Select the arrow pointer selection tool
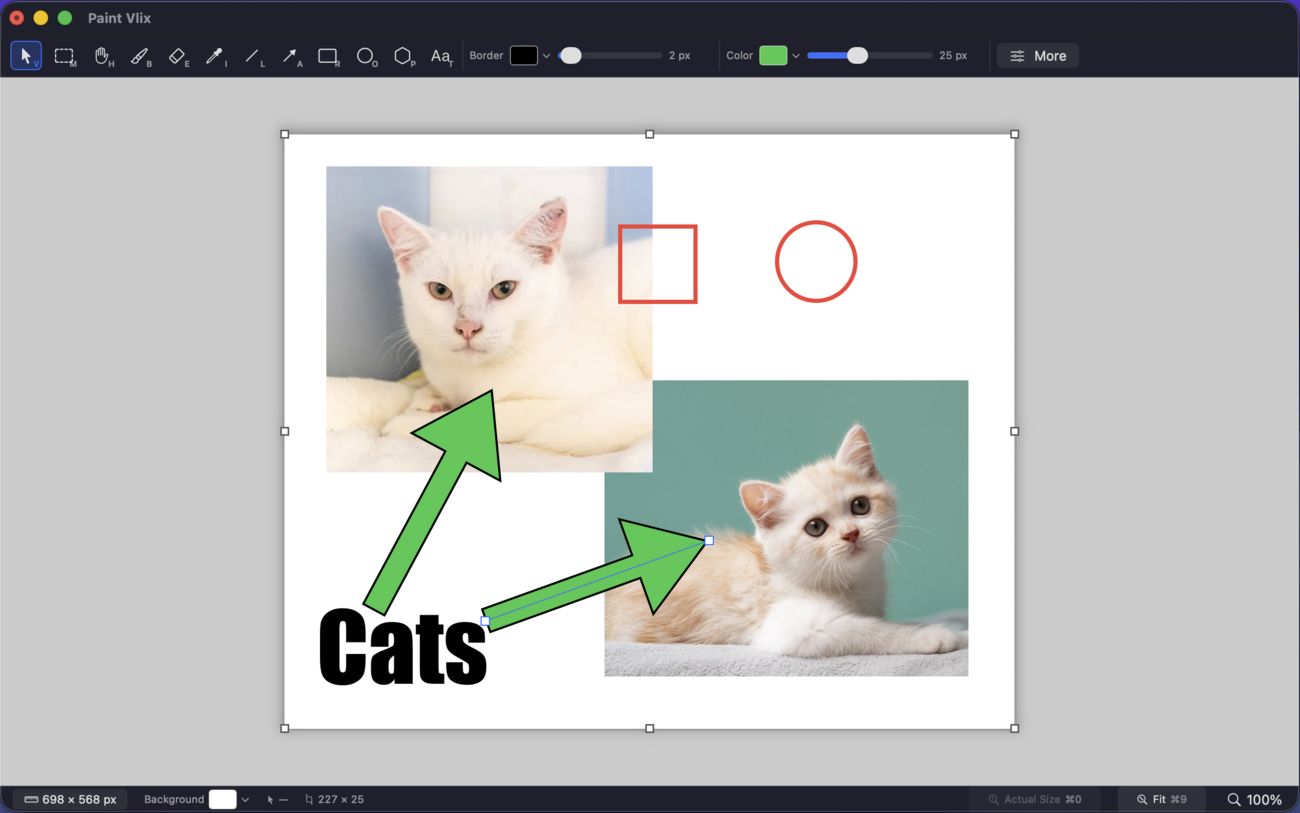The image size is (1300, 813). (x=26, y=56)
